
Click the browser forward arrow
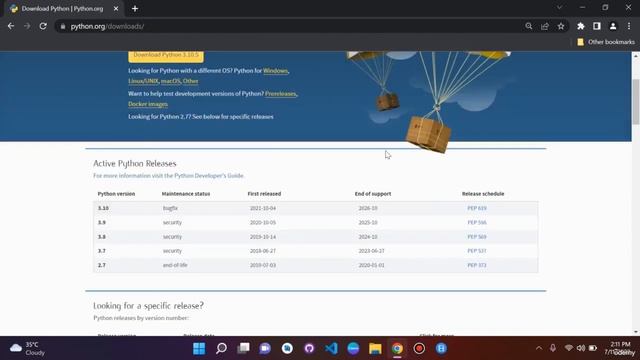27,26
